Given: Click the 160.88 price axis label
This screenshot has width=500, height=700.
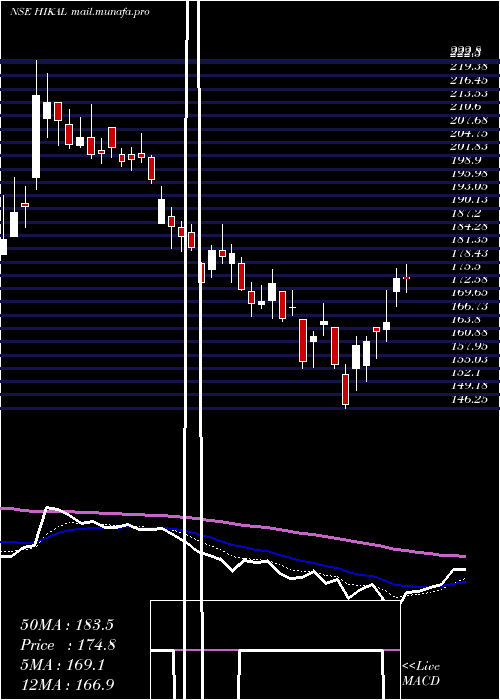Looking at the screenshot, I should point(468,333).
